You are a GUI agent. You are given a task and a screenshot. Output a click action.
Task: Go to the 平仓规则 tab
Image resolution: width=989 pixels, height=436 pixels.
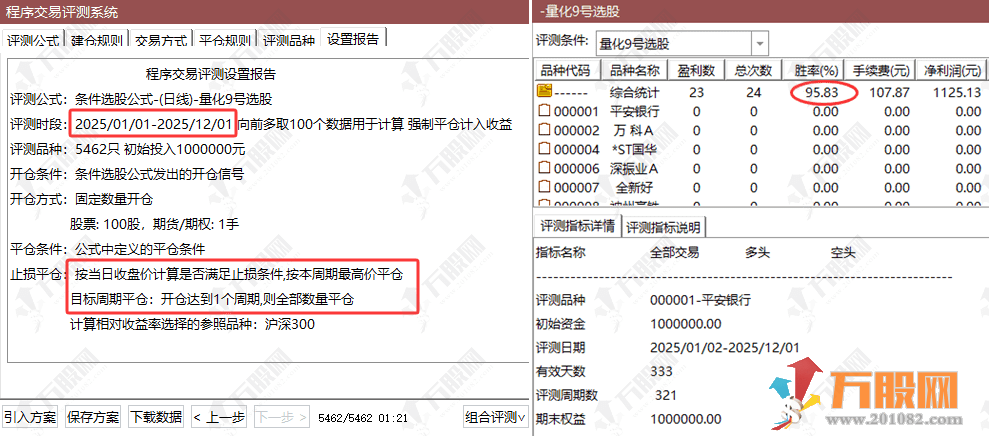coord(225,40)
